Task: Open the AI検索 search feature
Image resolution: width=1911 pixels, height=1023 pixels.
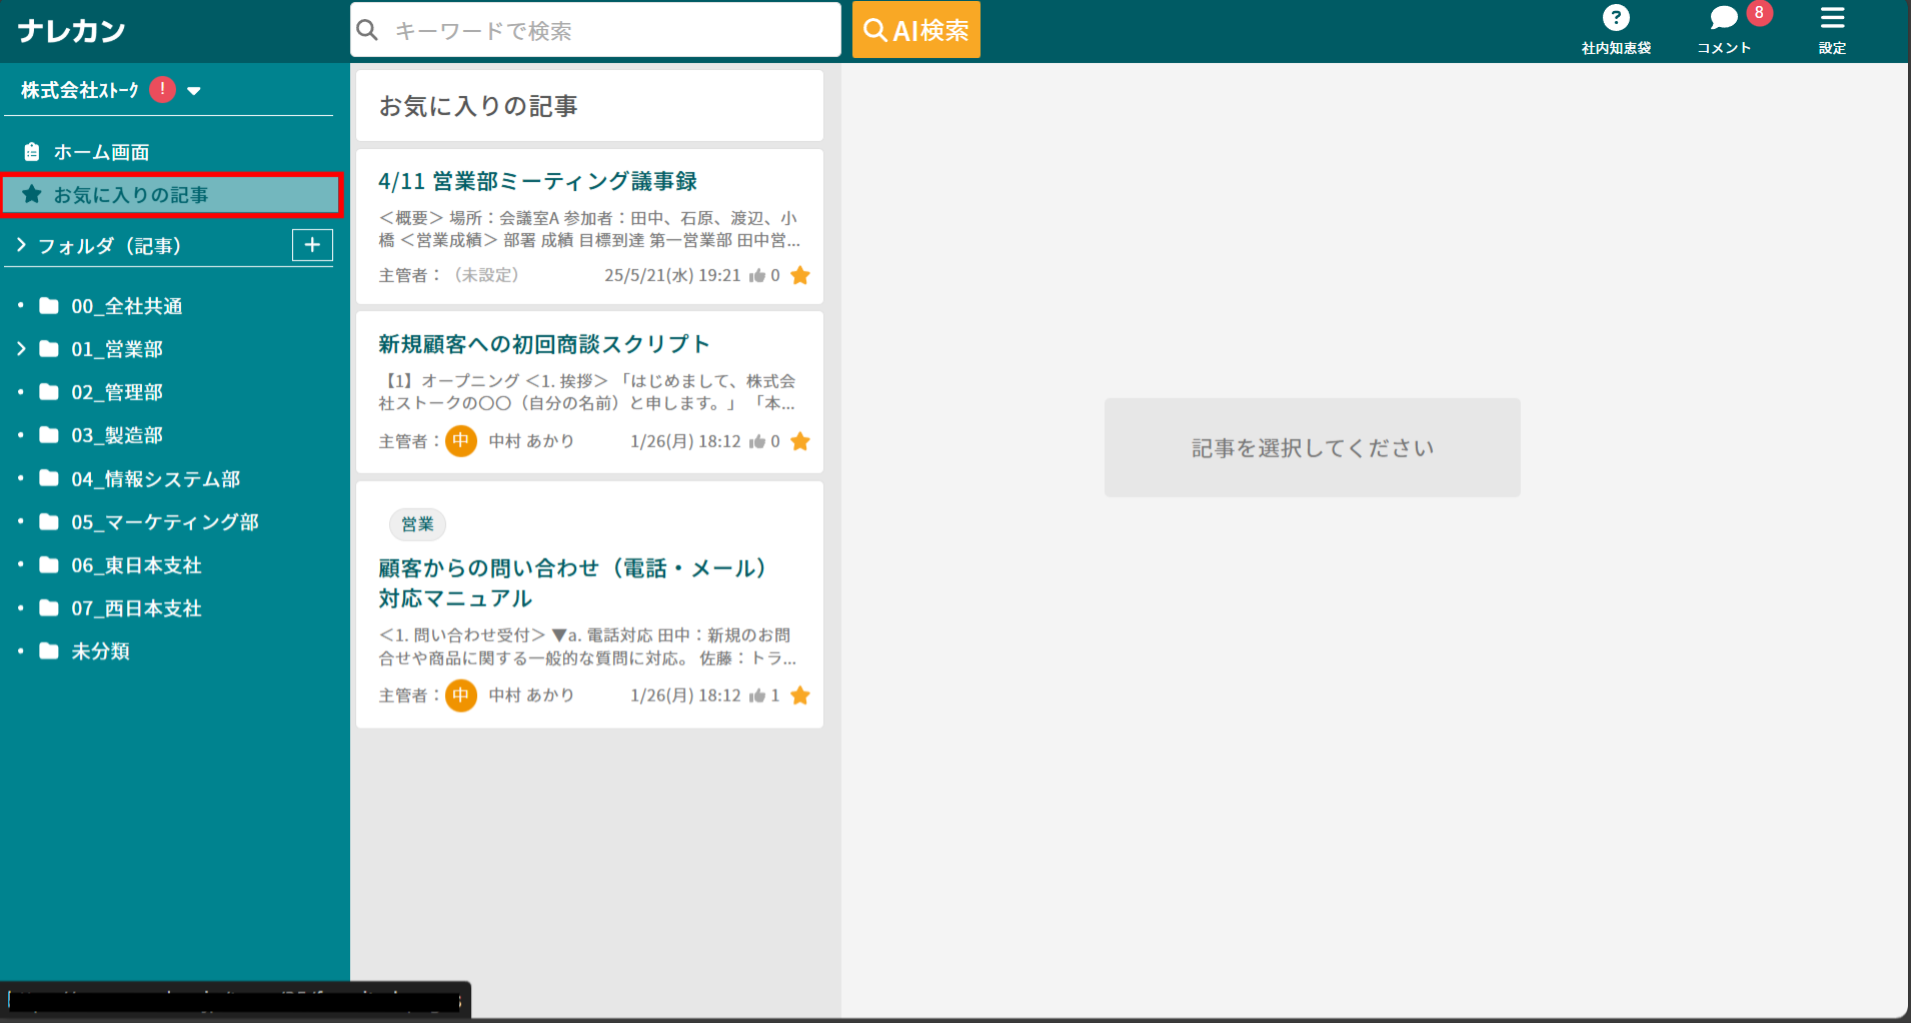Action: [914, 29]
